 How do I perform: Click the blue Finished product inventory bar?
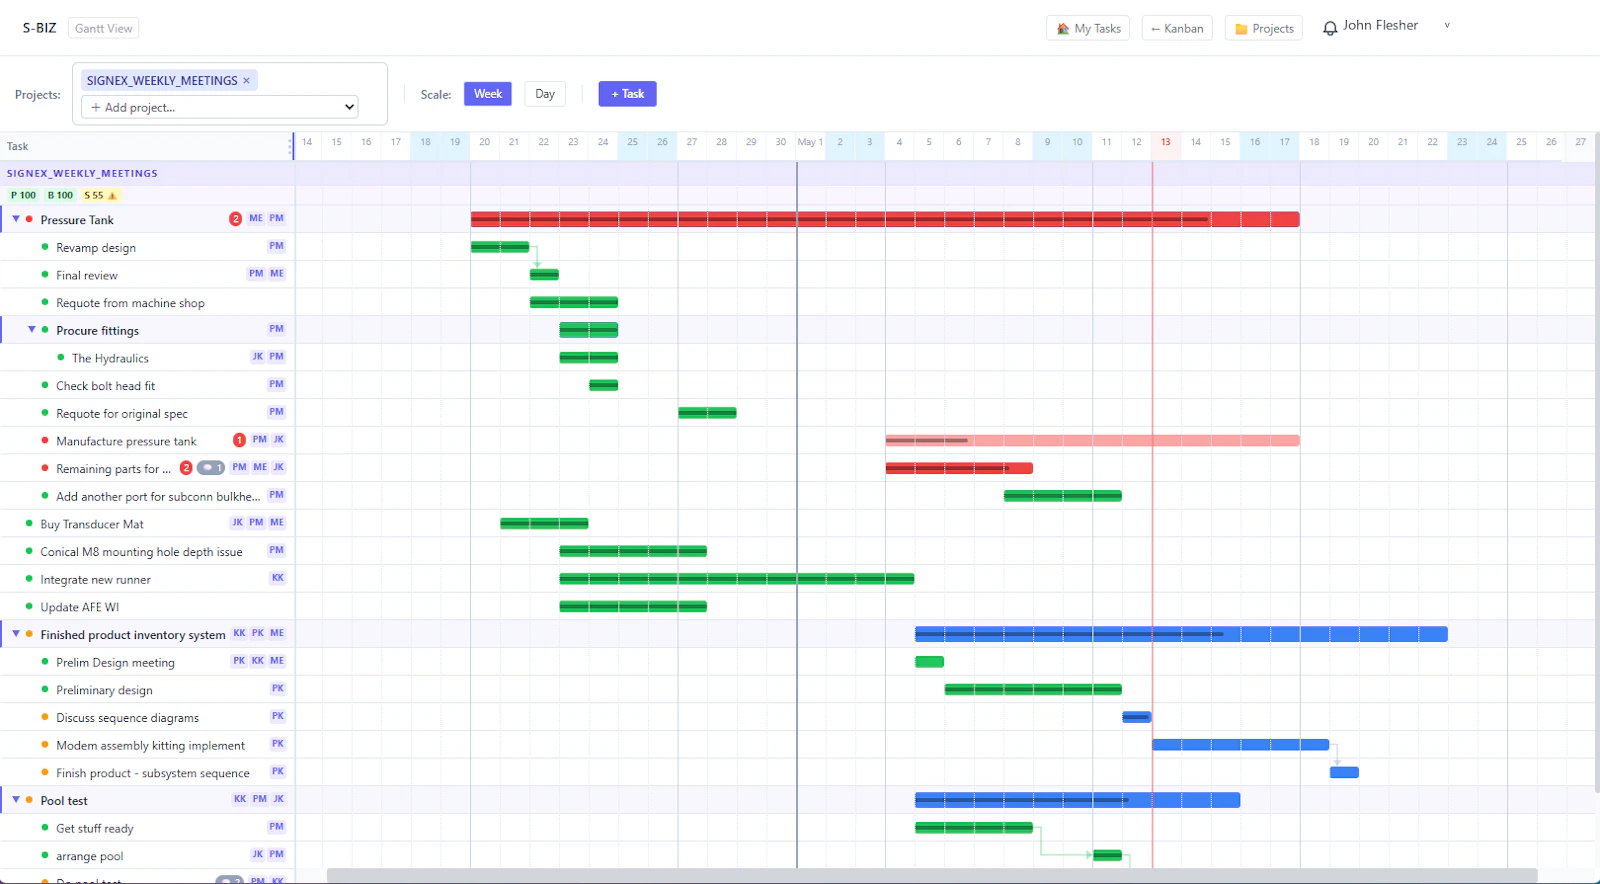(1181, 634)
